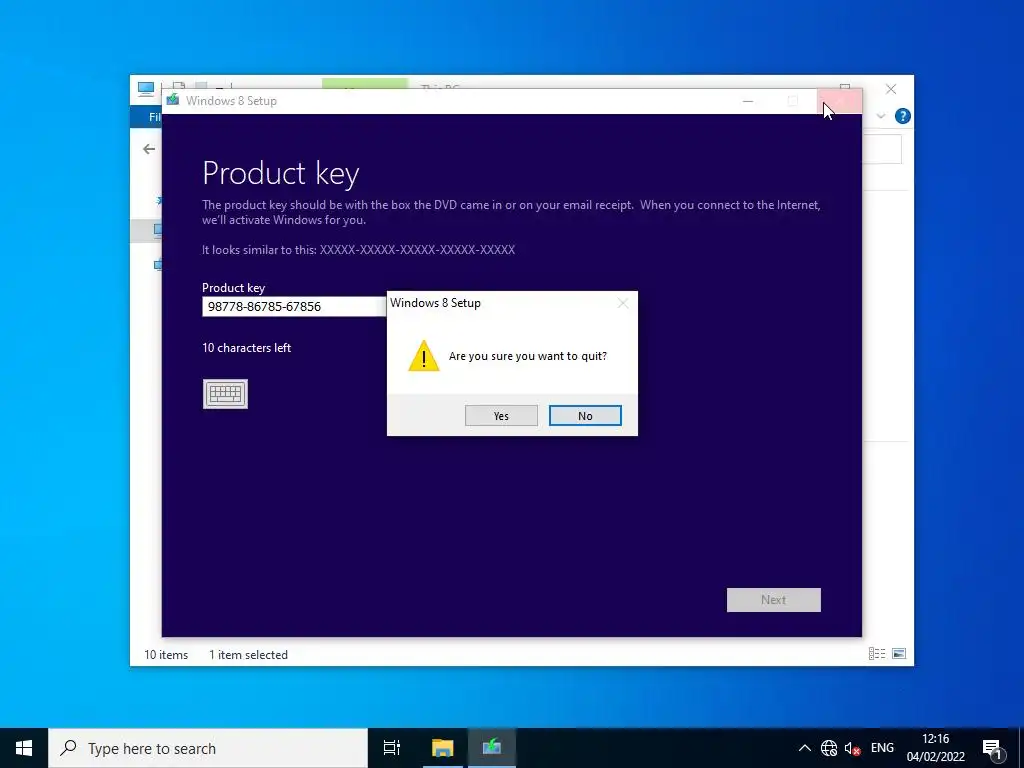This screenshot has height=768, width=1024.
Task: Click '1 item selected' in status bar
Action: [248, 654]
